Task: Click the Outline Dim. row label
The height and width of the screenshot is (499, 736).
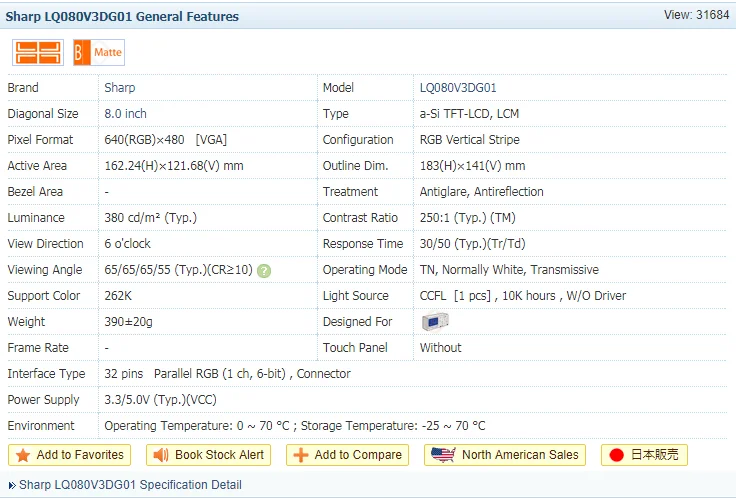Action: click(355, 166)
